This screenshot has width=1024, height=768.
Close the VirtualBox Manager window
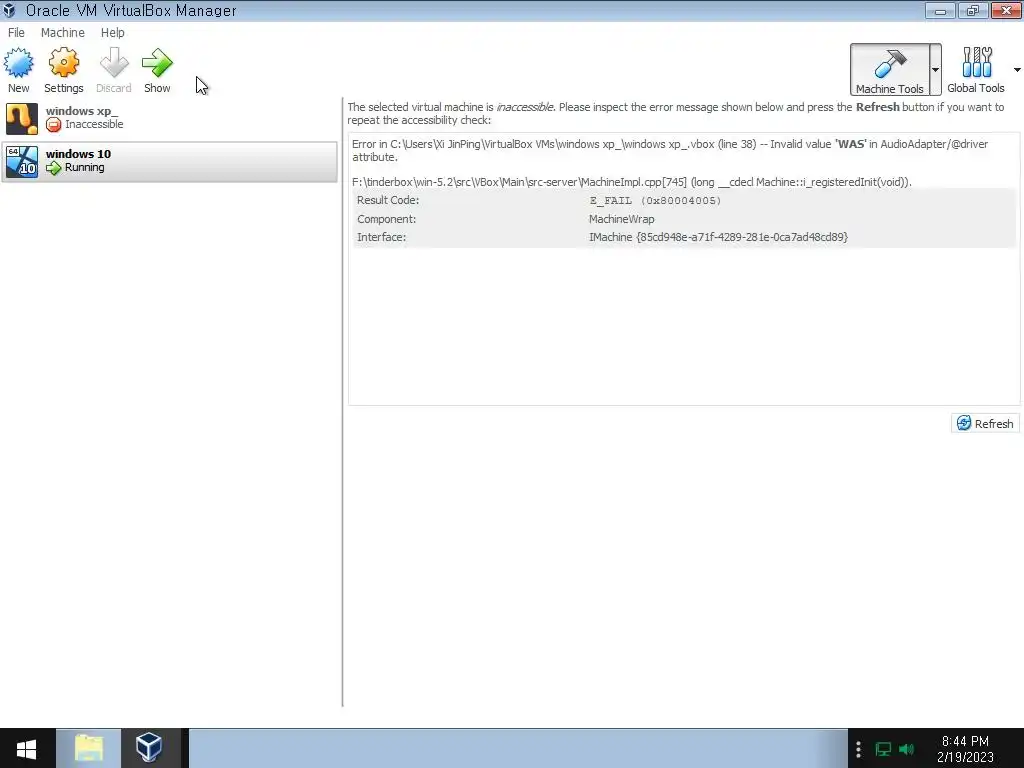pos(1006,10)
